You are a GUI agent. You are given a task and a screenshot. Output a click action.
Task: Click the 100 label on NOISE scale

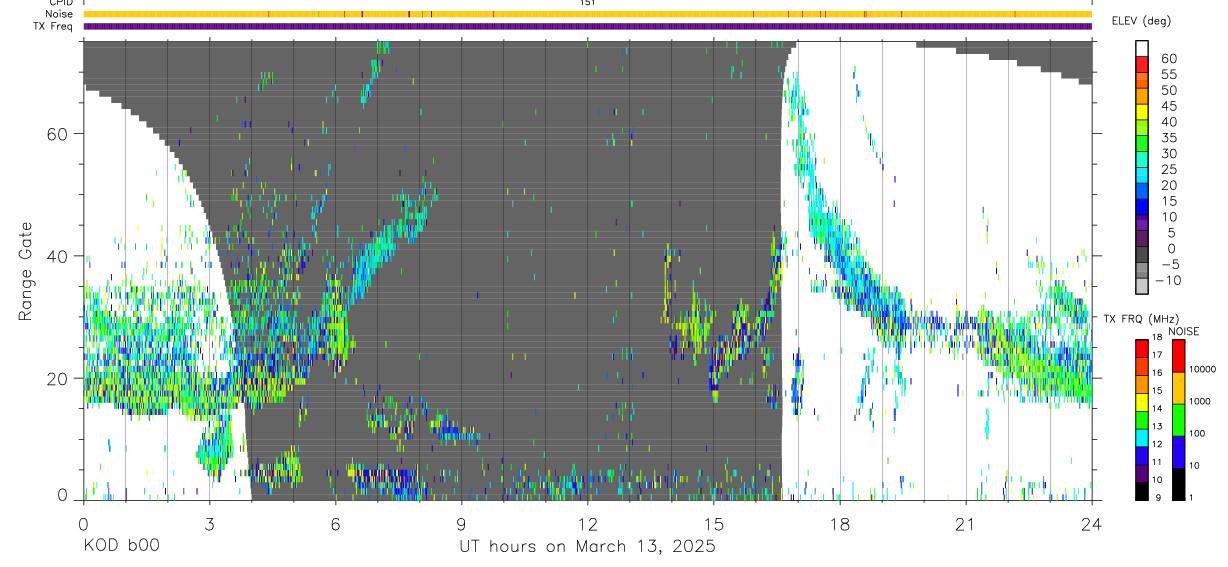(x=1197, y=433)
